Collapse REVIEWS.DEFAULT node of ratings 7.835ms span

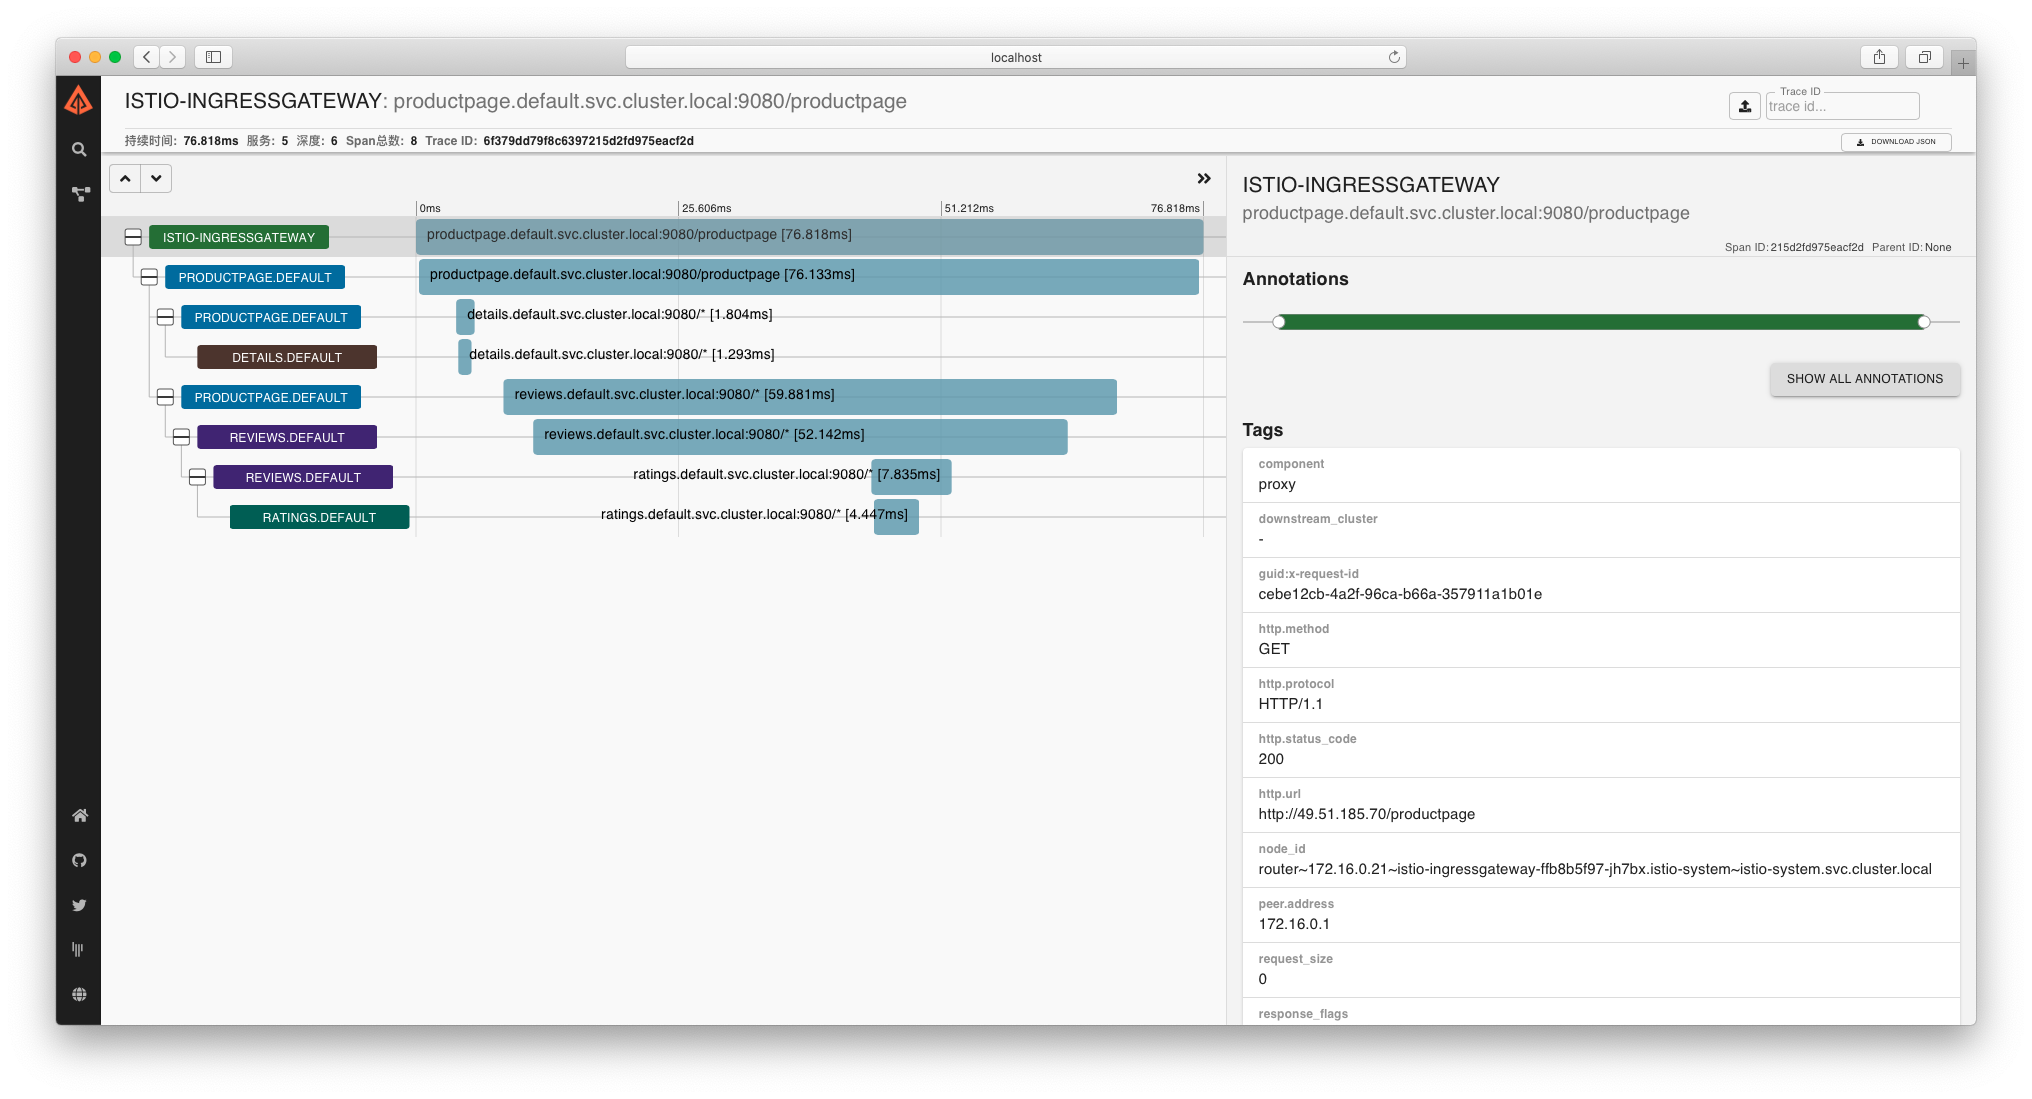(x=197, y=477)
